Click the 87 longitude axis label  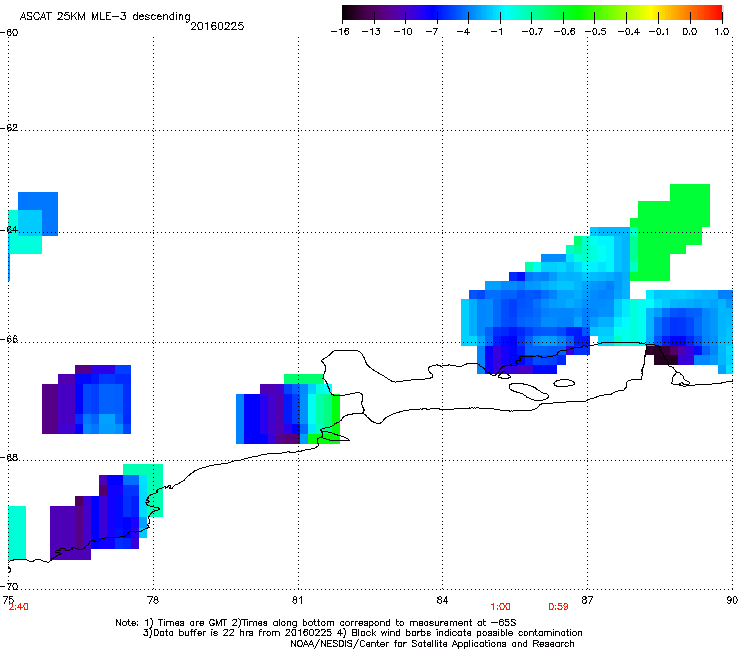[587, 600]
